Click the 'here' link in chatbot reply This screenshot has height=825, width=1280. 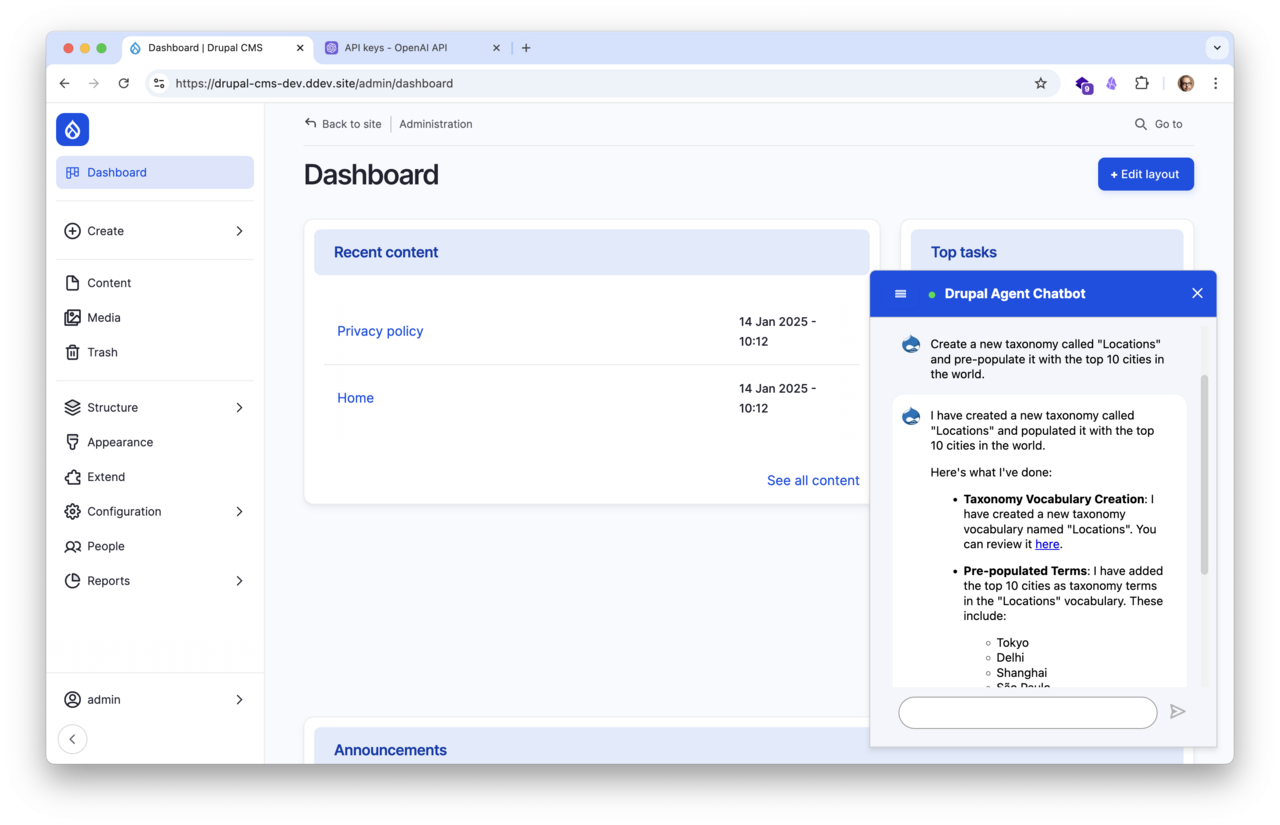[1047, 545]
